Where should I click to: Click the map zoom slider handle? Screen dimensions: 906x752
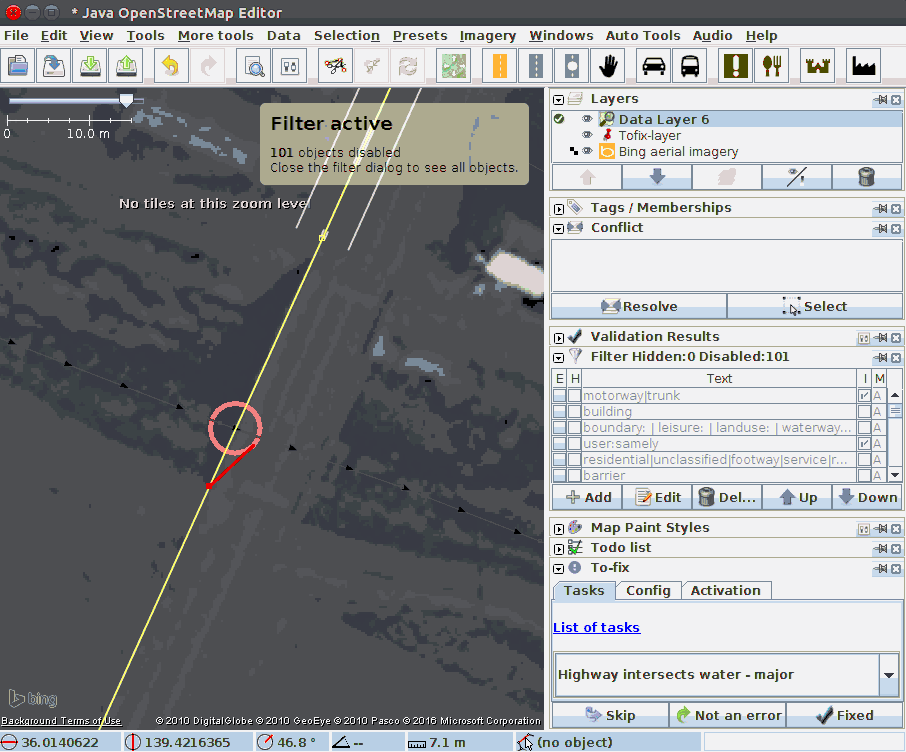(126, 100)
